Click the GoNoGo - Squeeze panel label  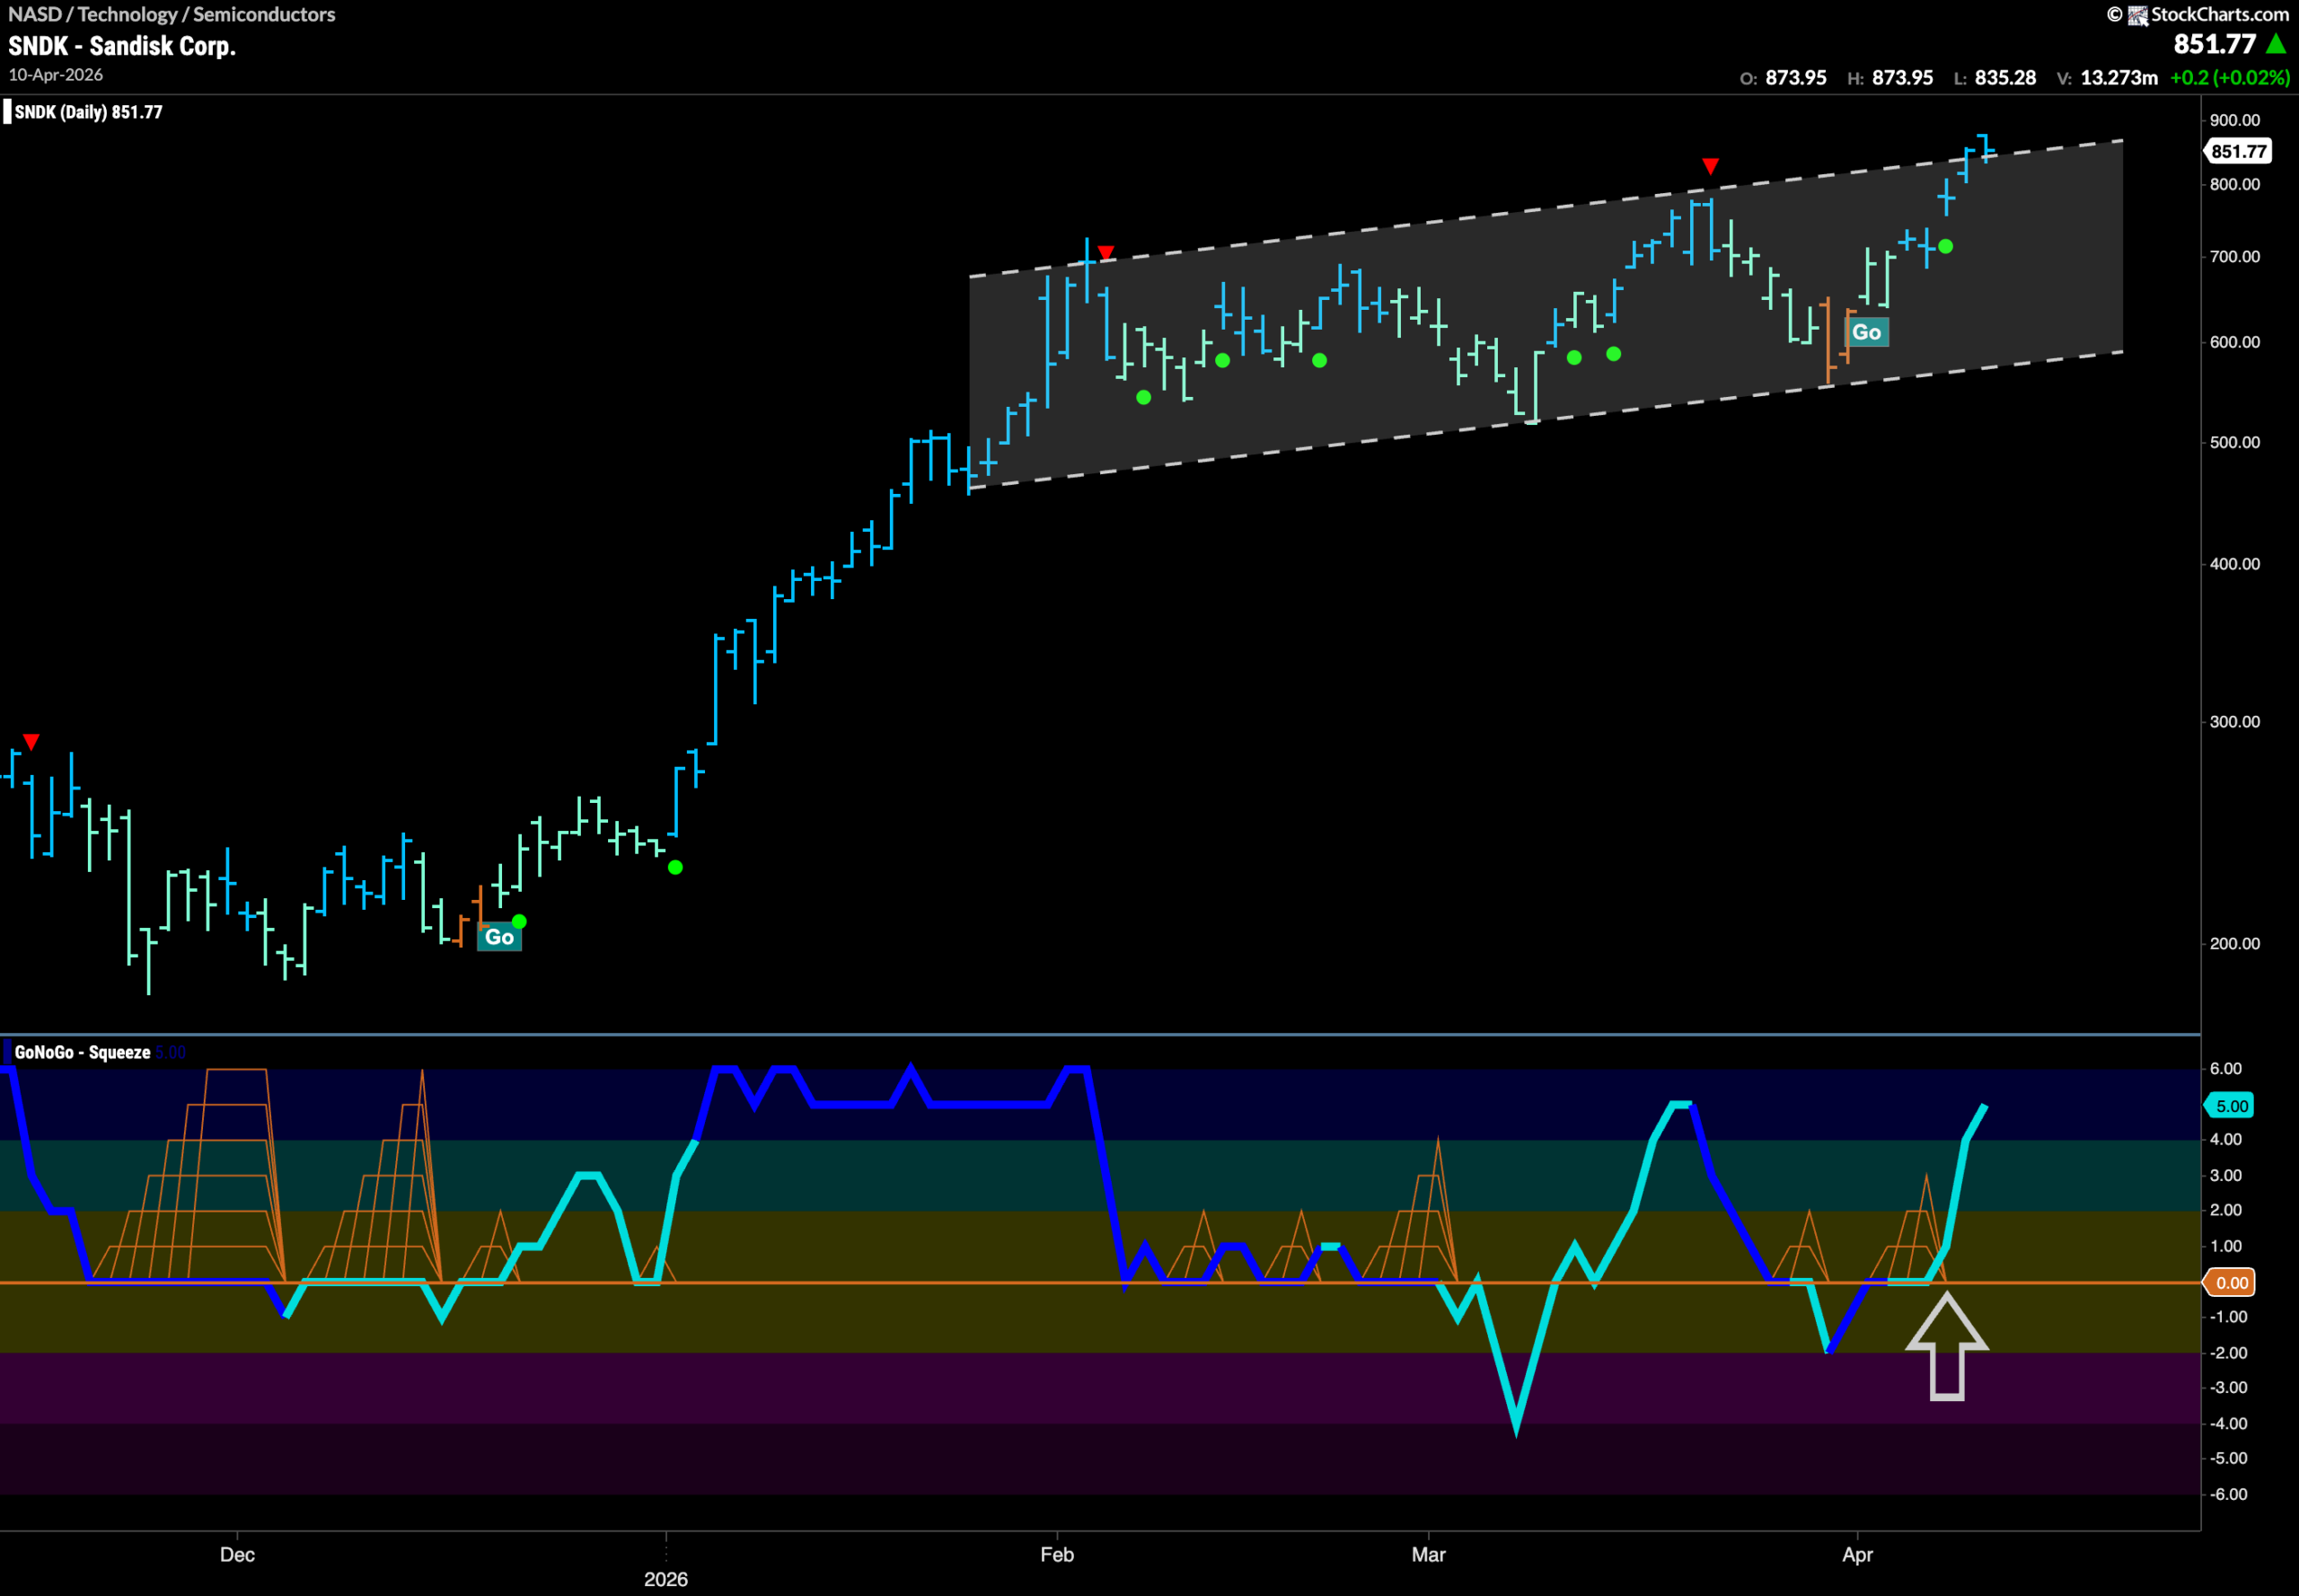82,1052
